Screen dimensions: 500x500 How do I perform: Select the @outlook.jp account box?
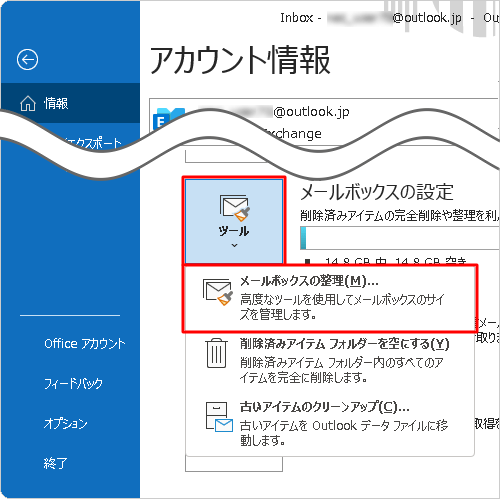click(x=324, y=122)
